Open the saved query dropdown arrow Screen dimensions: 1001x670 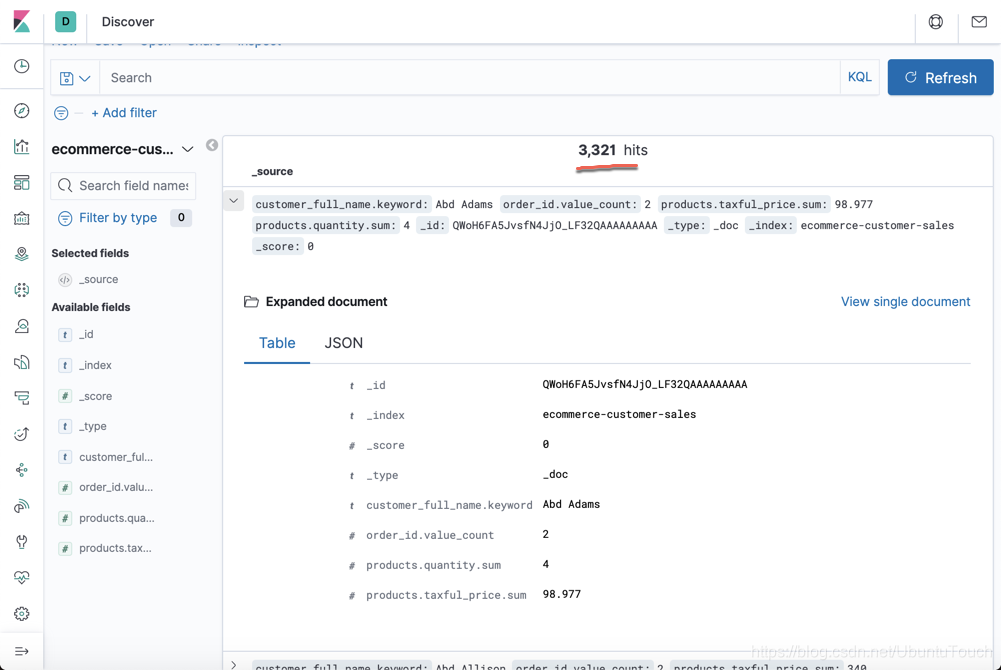pyautogui.click(x=84, y=77)
